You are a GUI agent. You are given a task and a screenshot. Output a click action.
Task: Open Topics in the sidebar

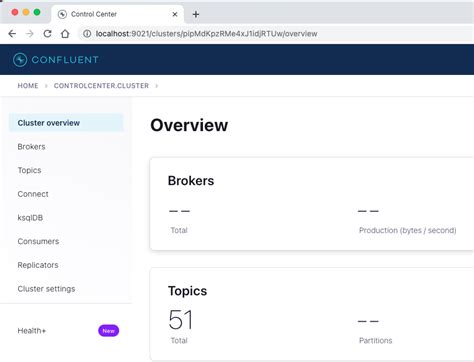click(29, 170)
